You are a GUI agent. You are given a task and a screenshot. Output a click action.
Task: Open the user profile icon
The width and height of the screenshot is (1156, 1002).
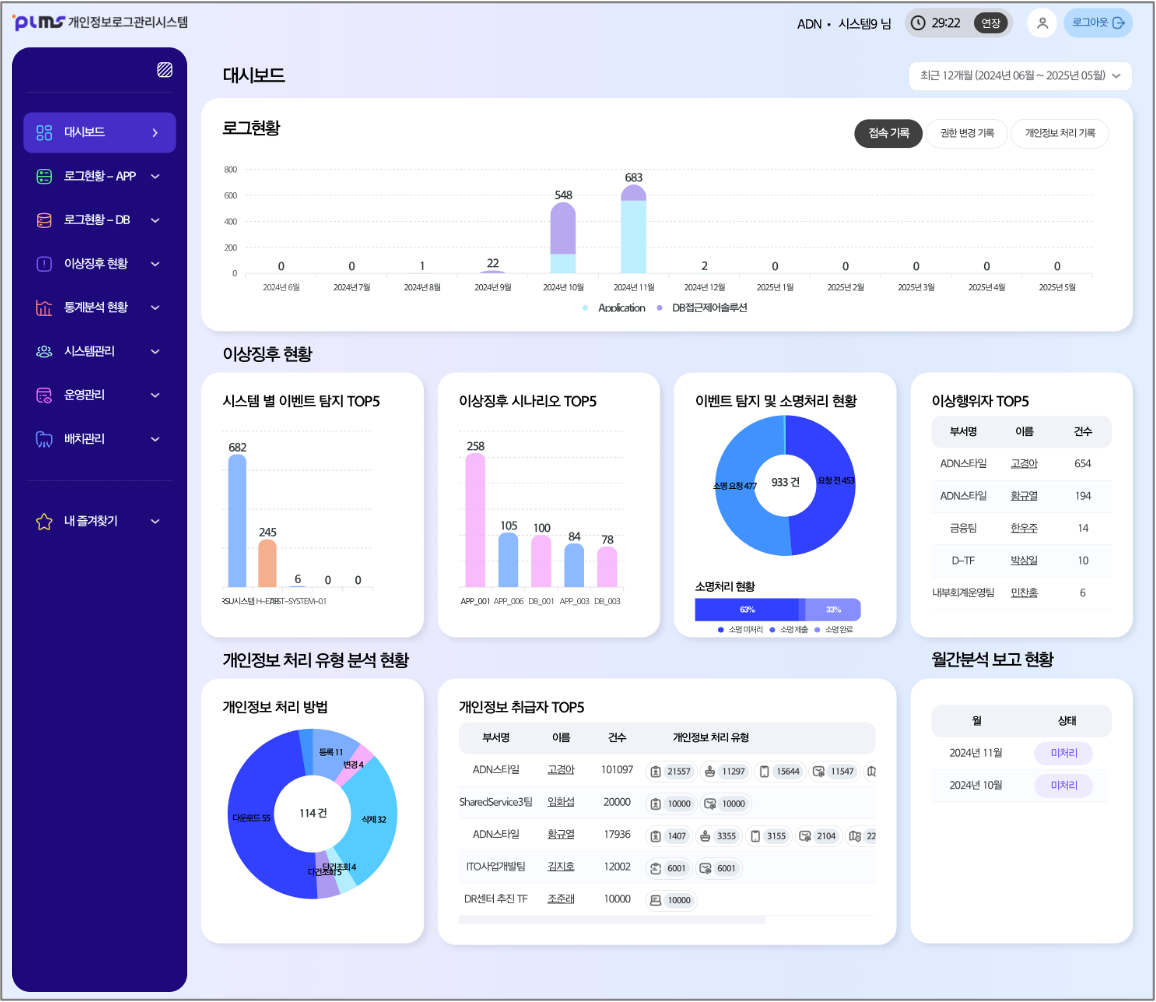tap(1042, 23)
